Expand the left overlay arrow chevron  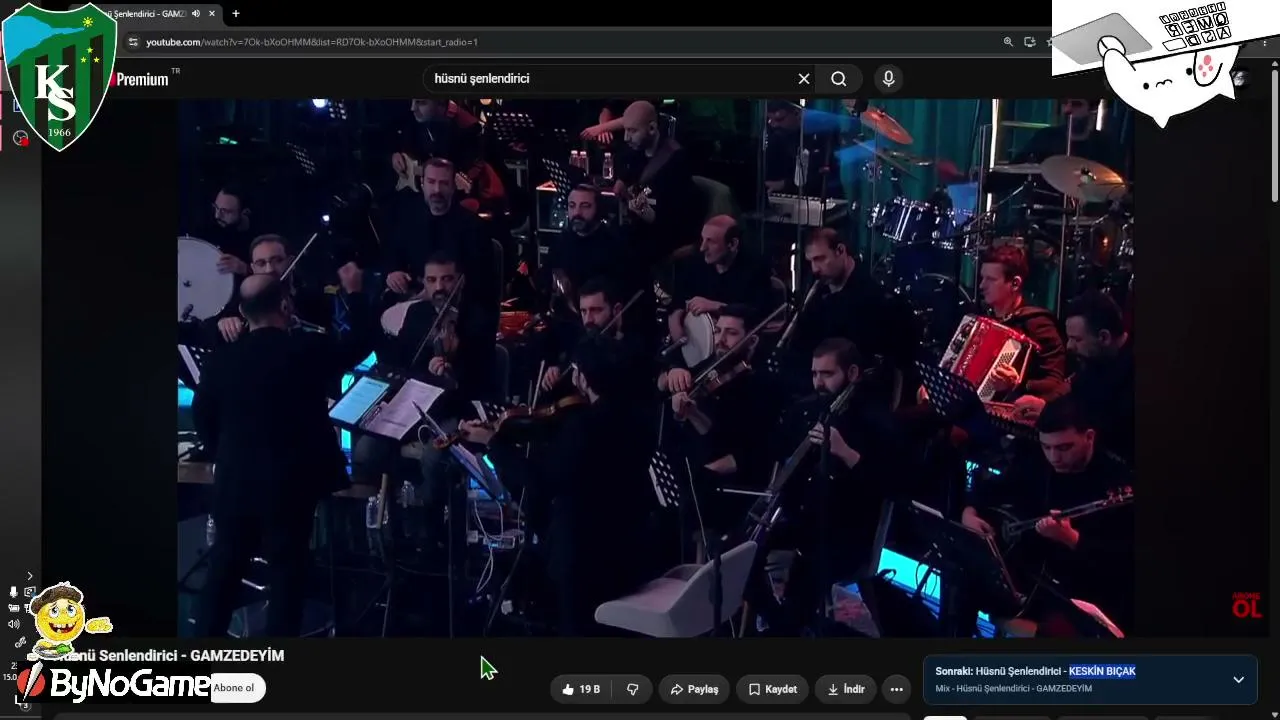(29, 576)
